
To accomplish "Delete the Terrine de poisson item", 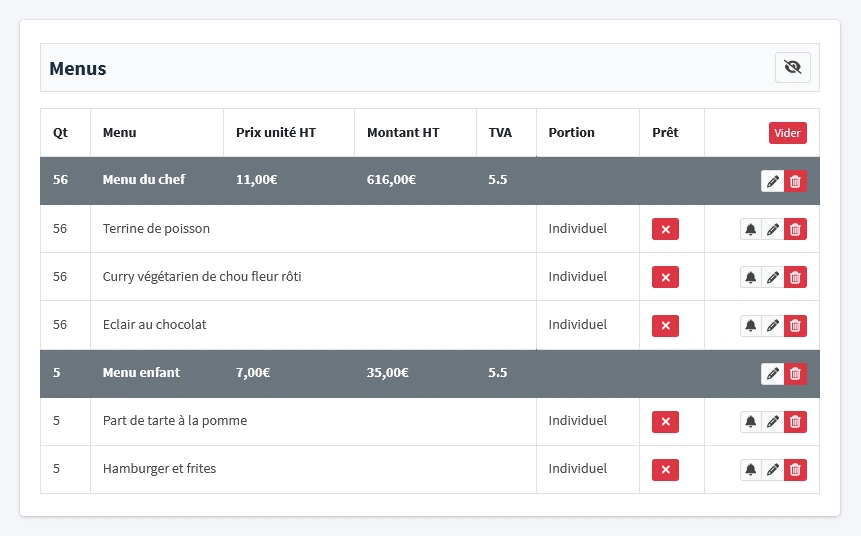I will click(x=795, y=229).
